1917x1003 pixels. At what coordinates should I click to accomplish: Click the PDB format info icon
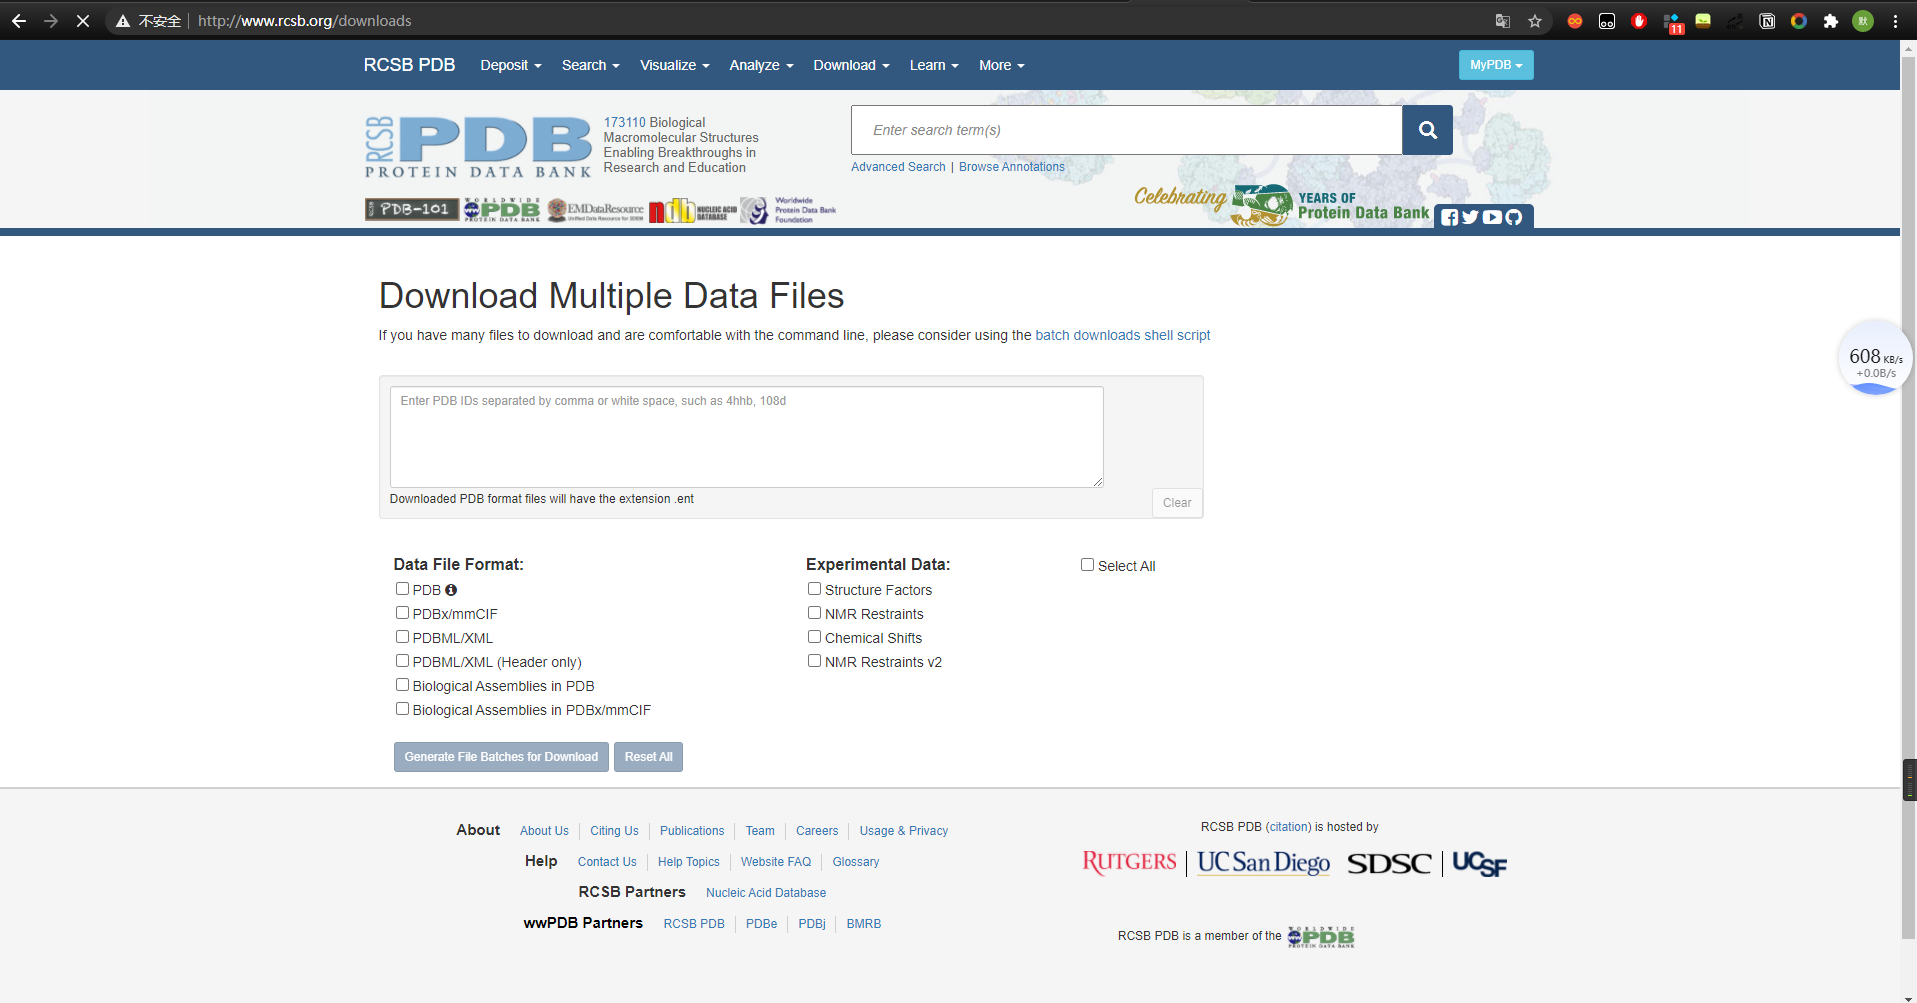click(451, 590)
